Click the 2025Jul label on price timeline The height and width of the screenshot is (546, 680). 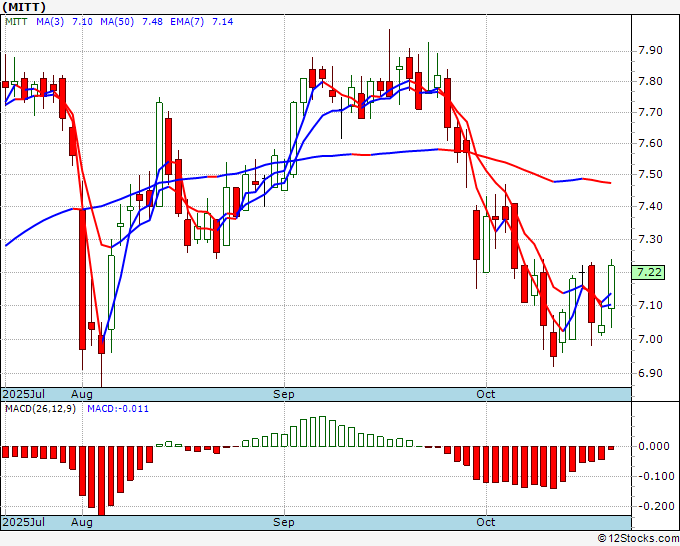tap(23, 394)
